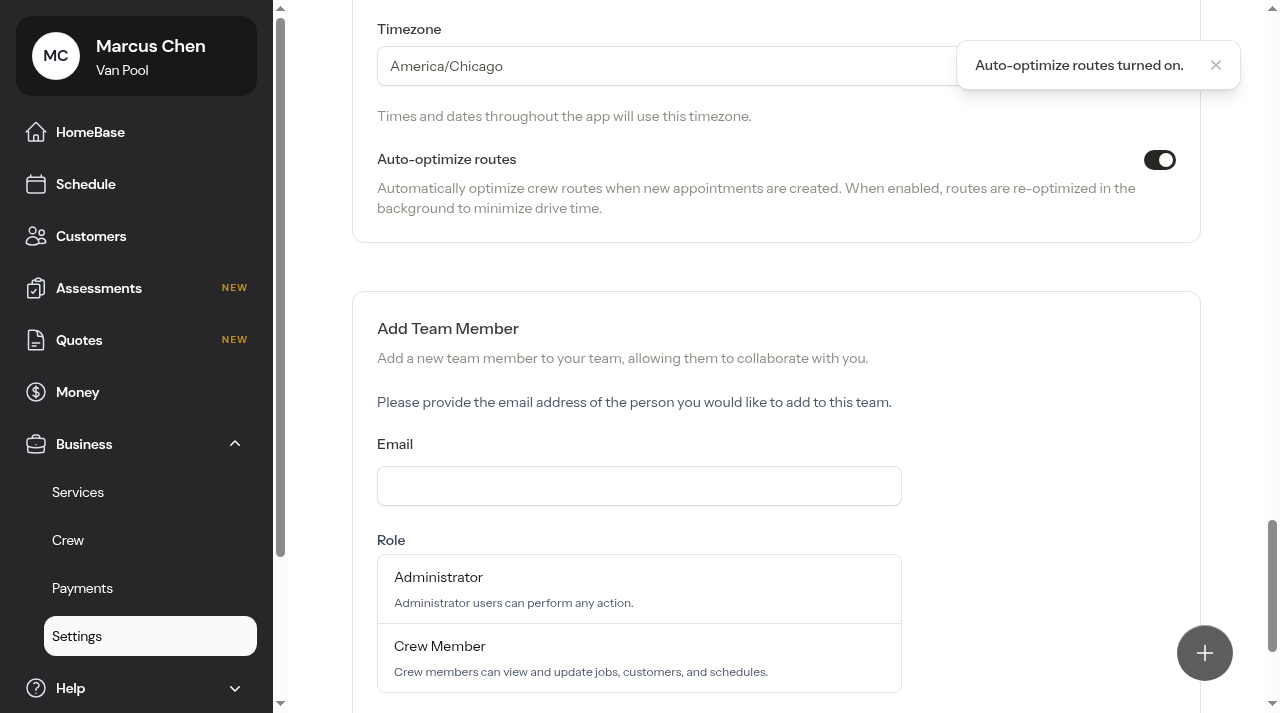Collapse the Business menu chevron
Viewport: 1280px width, 713px height.
point(235,444)
